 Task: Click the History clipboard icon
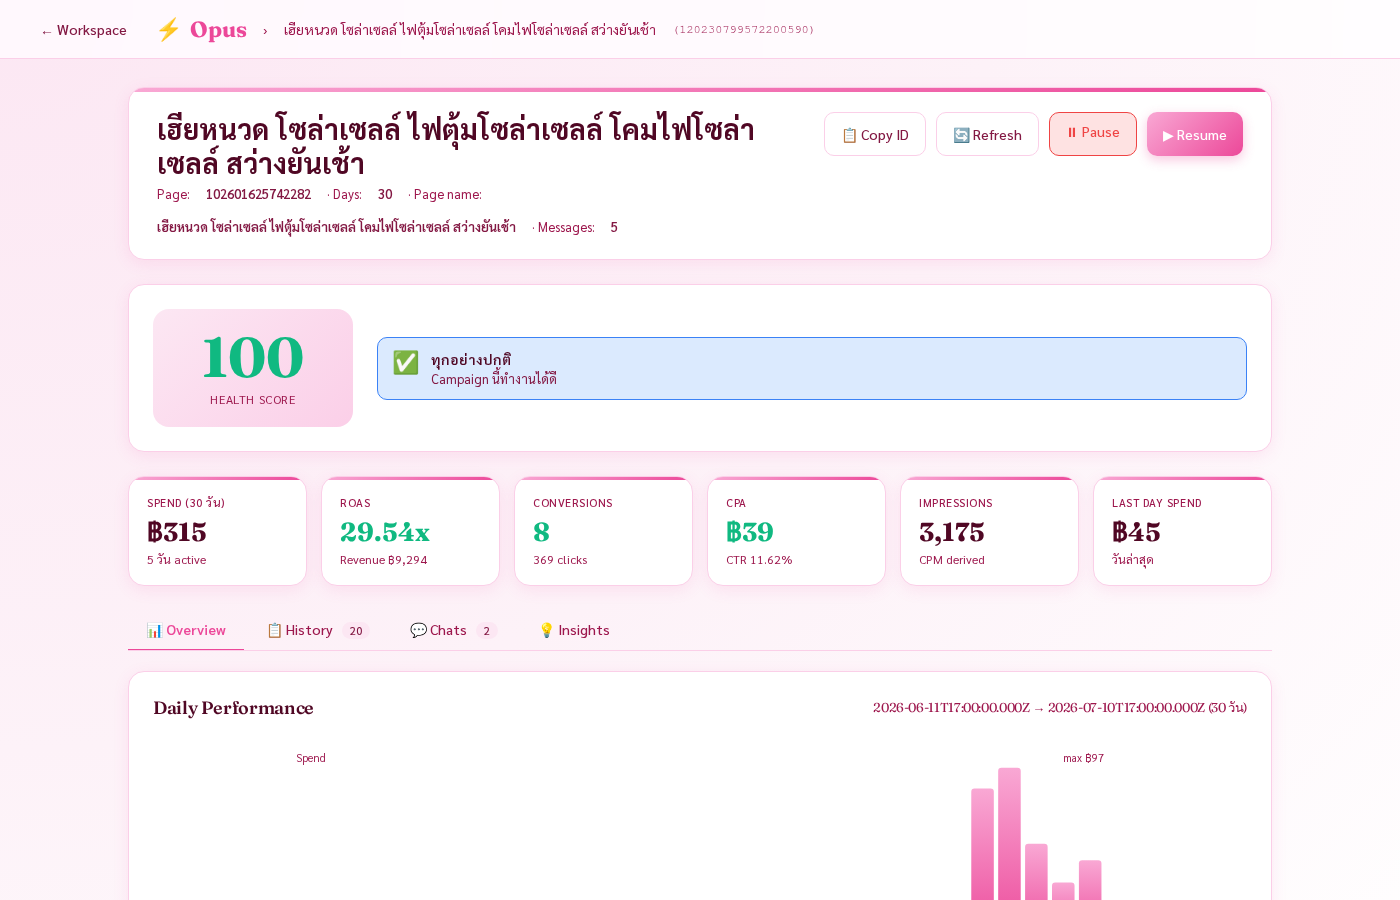click(x=274, y=630)
